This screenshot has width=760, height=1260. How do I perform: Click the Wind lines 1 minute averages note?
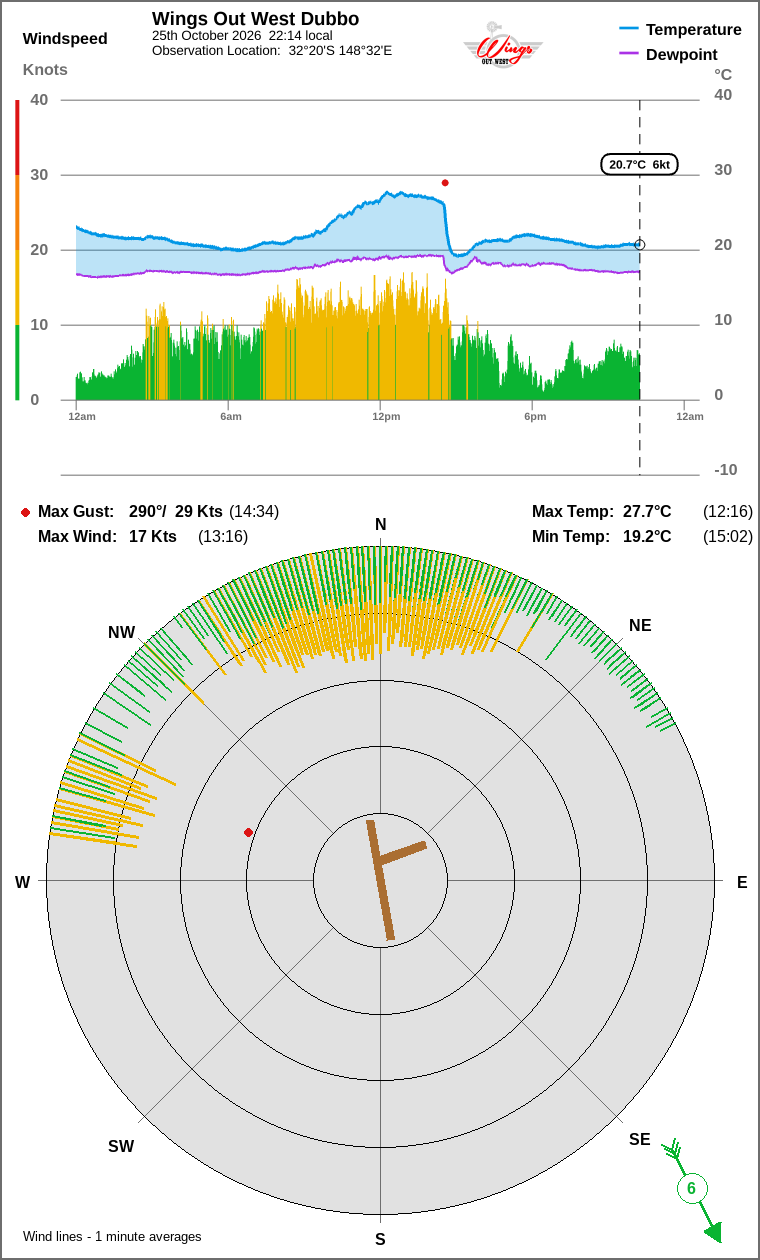tap(112, 1236)
